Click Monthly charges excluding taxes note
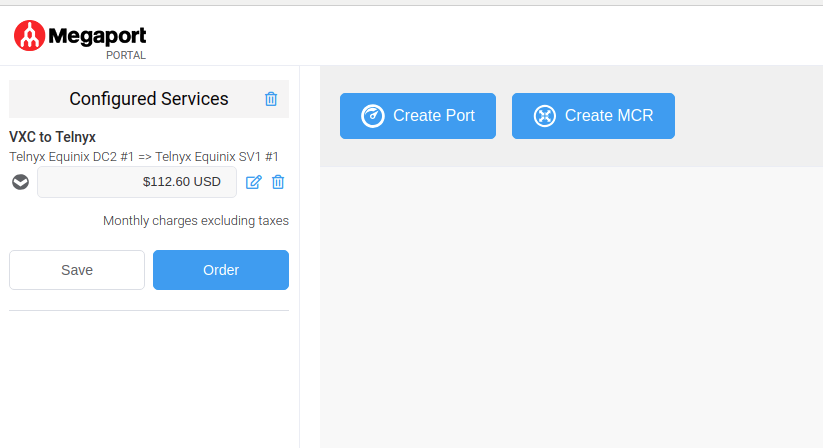The image size is (823, 448). click(196, 221)
